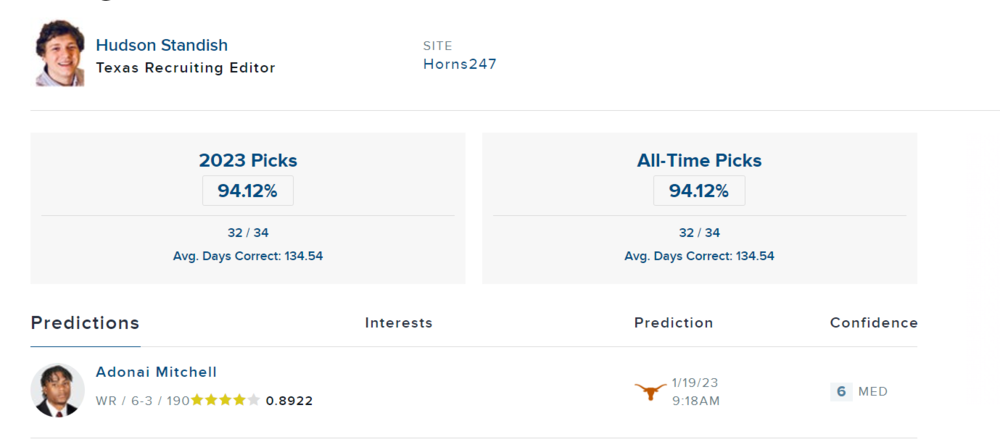Click the Interests column header
Viewport: 1000px width, 442px height.
[398, 323]
